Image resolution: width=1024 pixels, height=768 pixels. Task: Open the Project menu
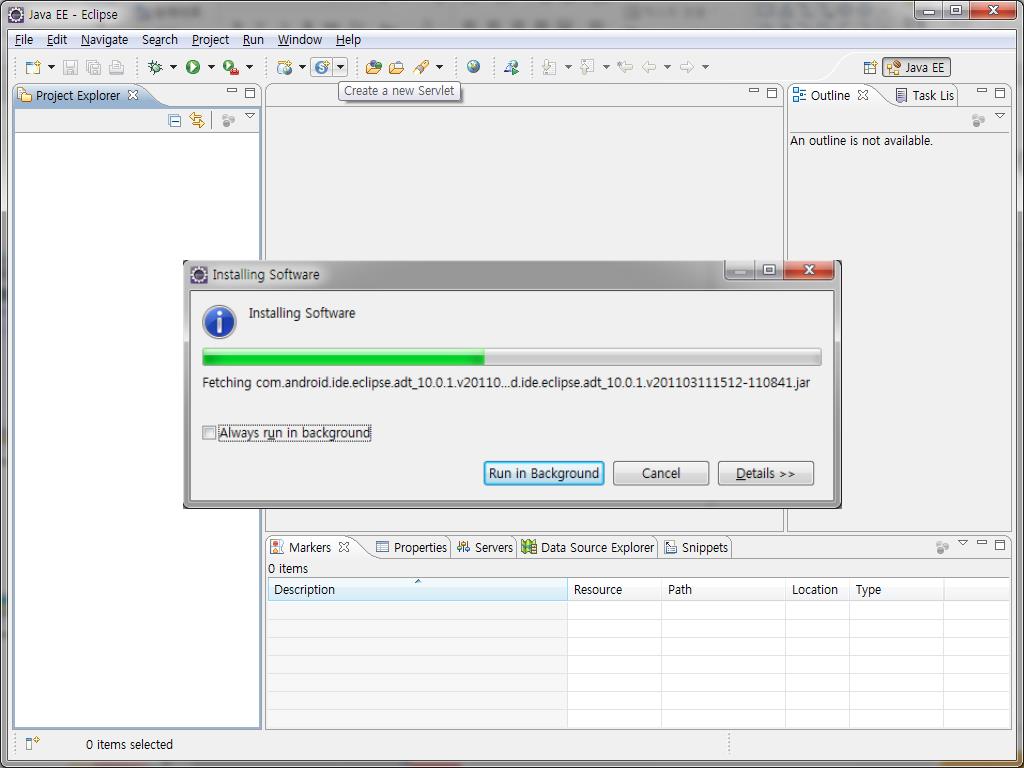[x=210, y=40]
